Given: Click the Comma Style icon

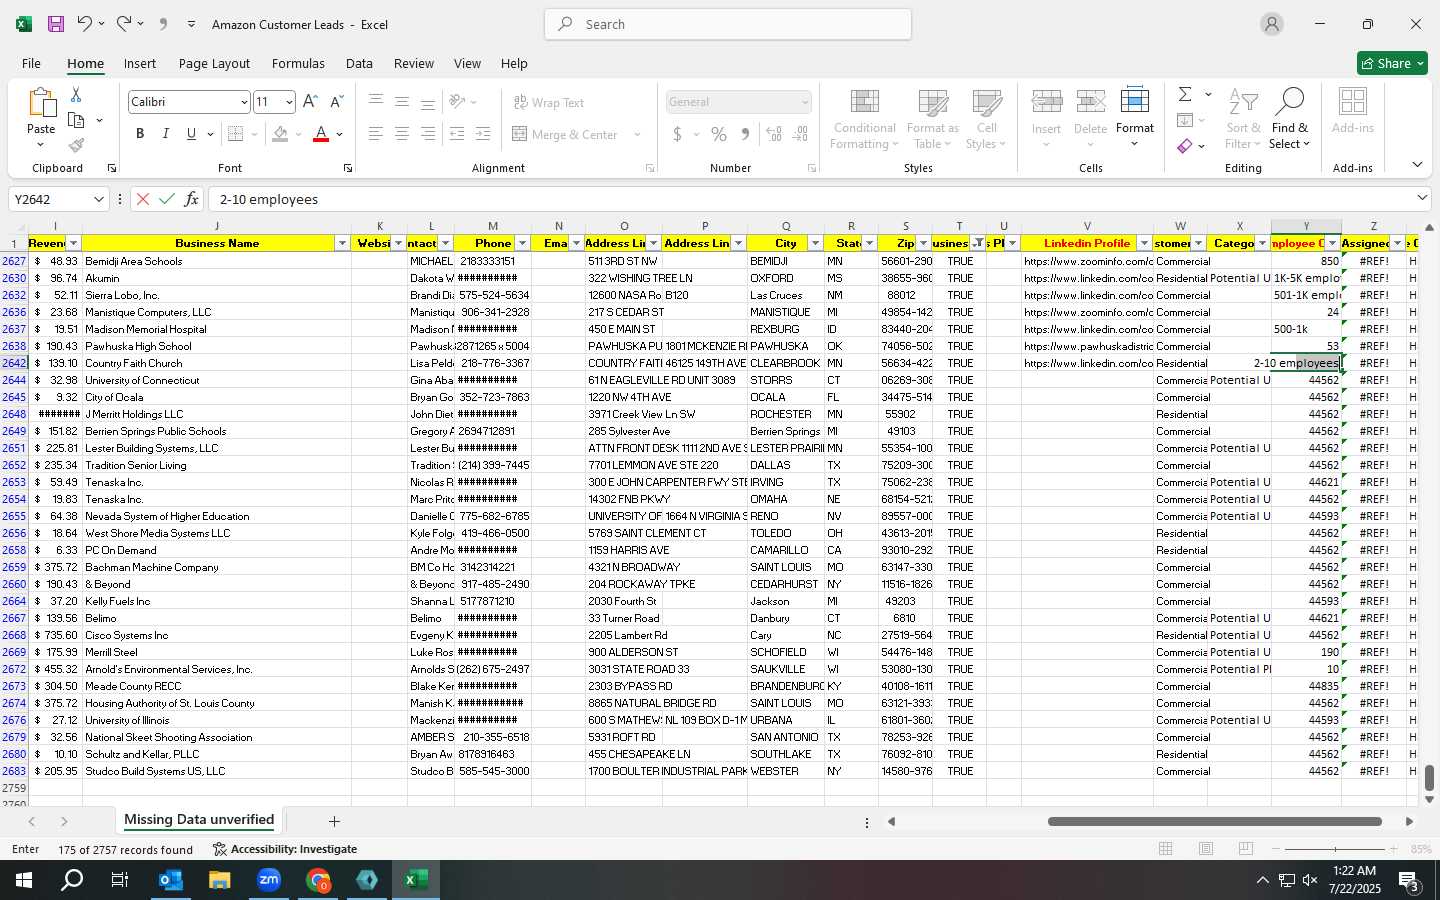Looking at the screenshot, I should click(x=745, y=134).
